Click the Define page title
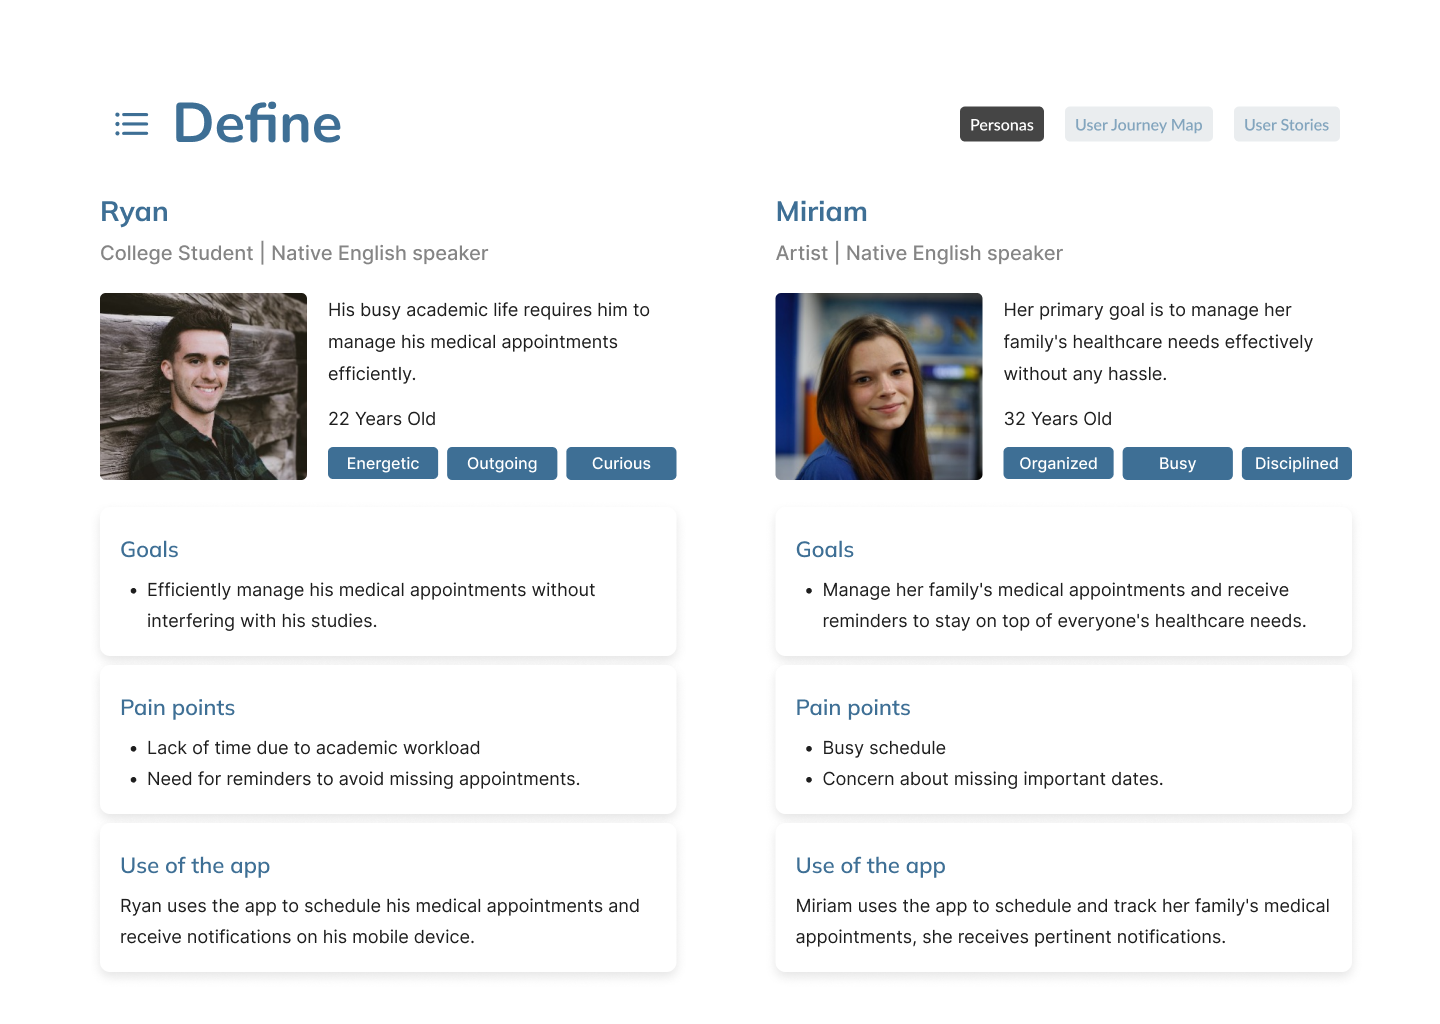 257,124
